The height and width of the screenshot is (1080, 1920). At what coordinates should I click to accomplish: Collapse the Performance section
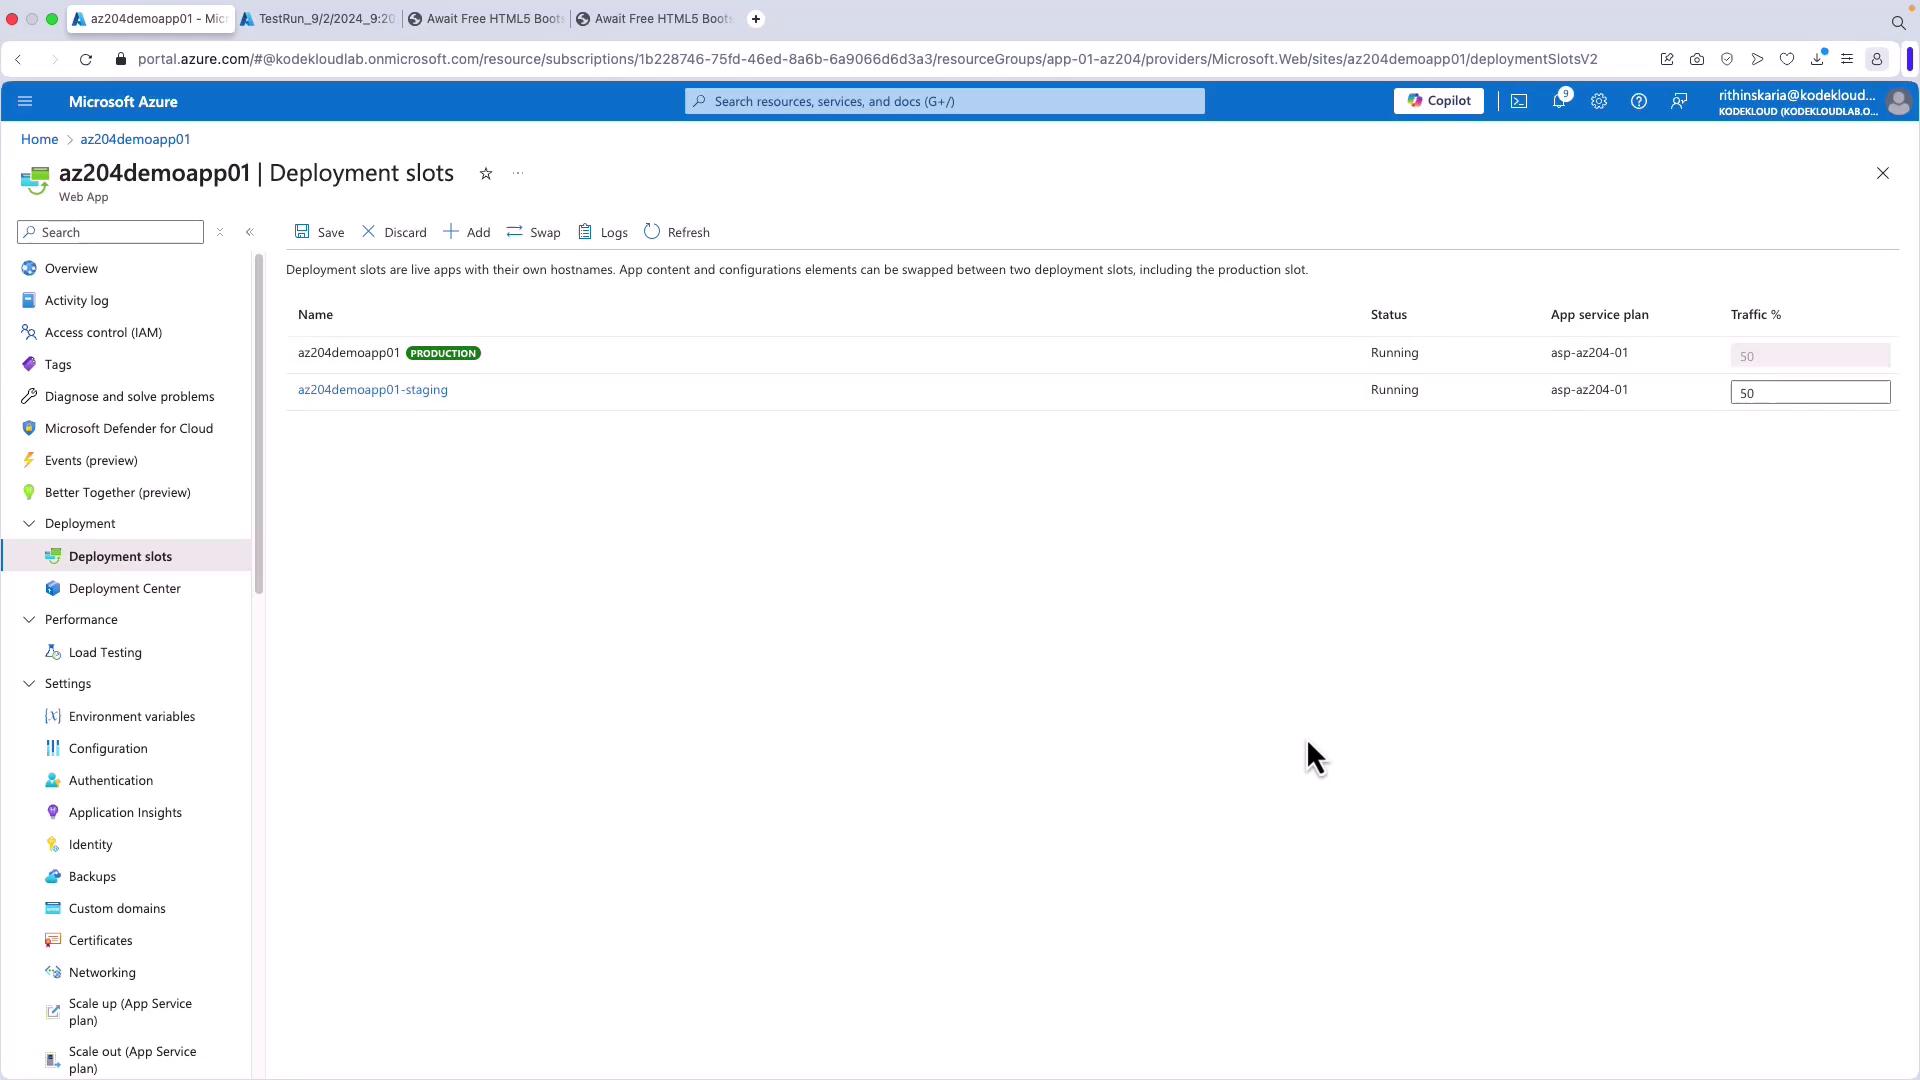pyautogui.click(x=29, y=620)
